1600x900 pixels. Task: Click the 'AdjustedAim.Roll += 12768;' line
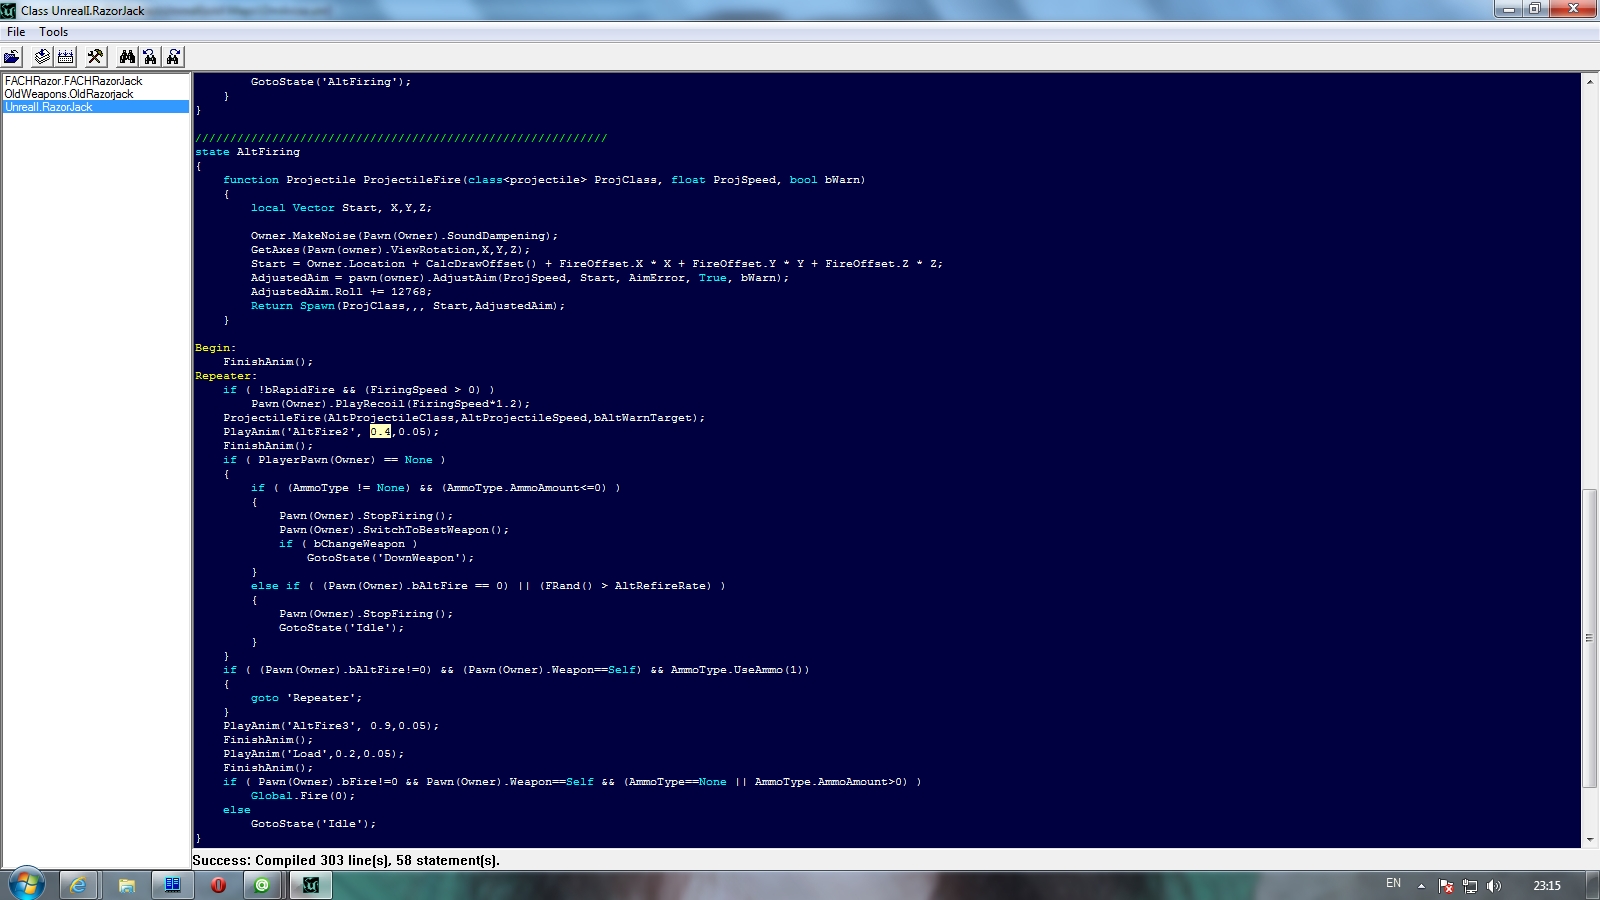click(341, 292)
